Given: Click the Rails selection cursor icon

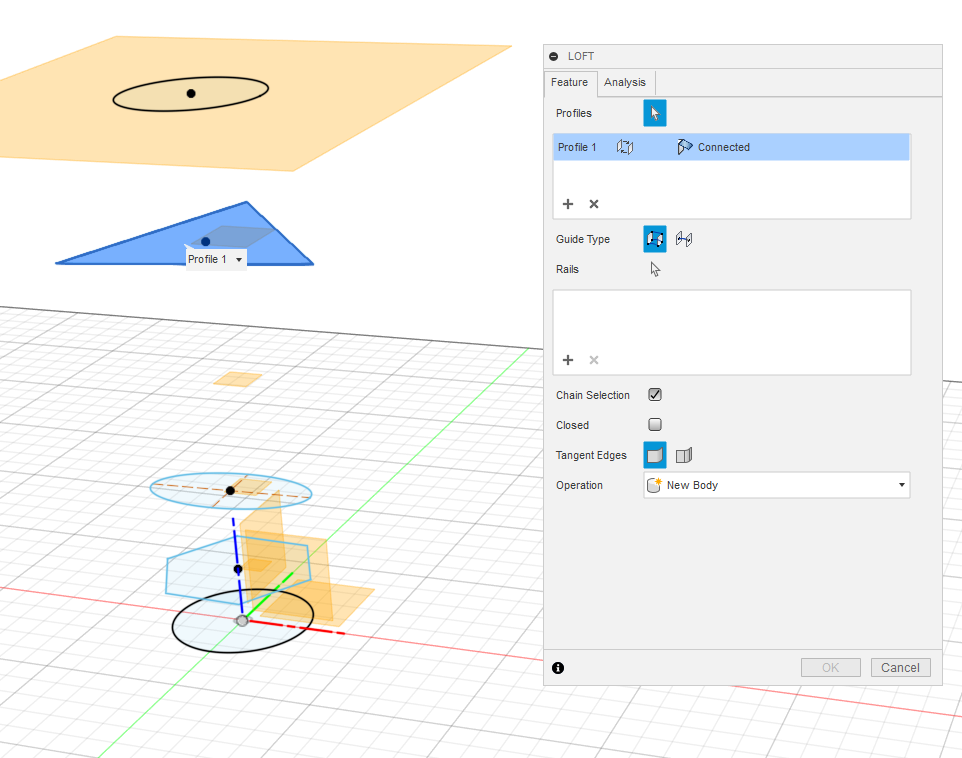Looking at the screenshot, I should point(656,269).
